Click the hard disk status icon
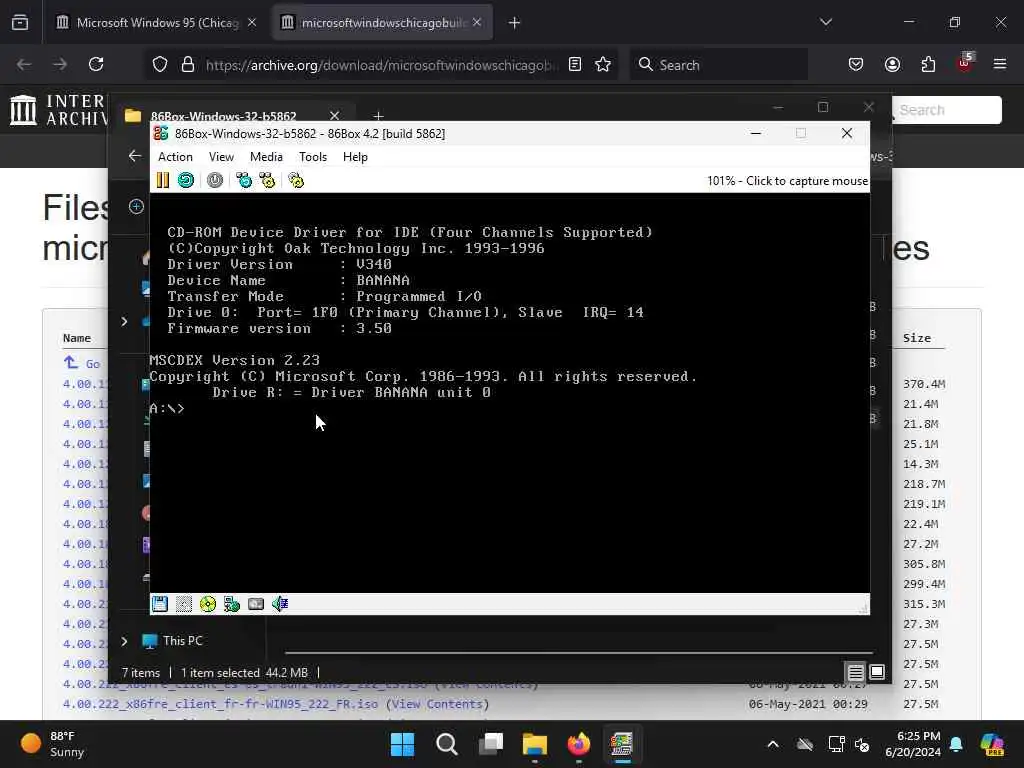The image size is (1024, 768). 256,604
